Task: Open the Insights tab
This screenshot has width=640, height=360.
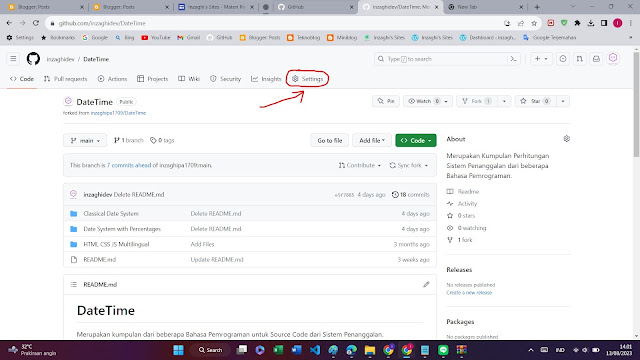Action: (x=266, y=79)
